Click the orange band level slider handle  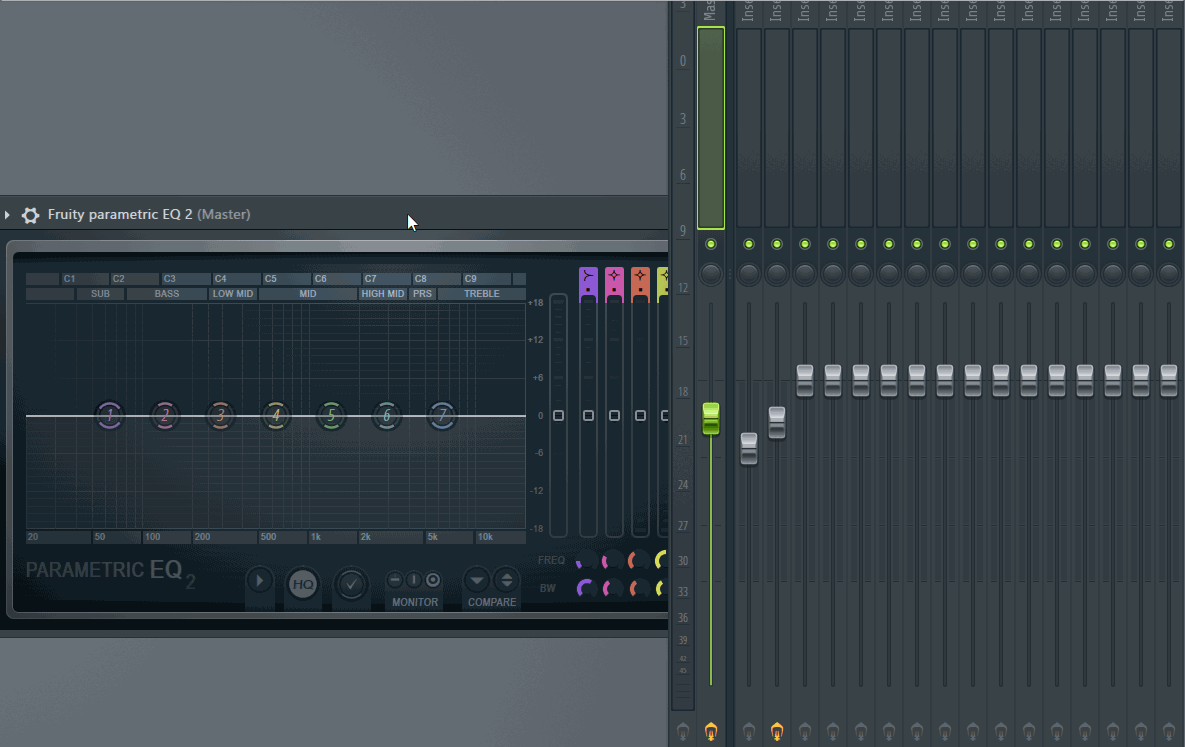(x=640, y=415)
